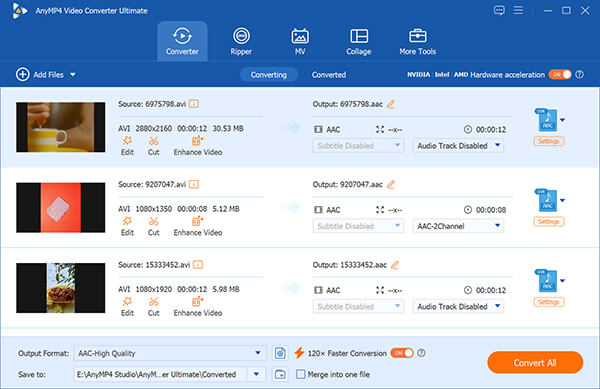The width and height of the screenshot is (600, 389).
Task: Open the Converter tab
Action: [182, 41]
